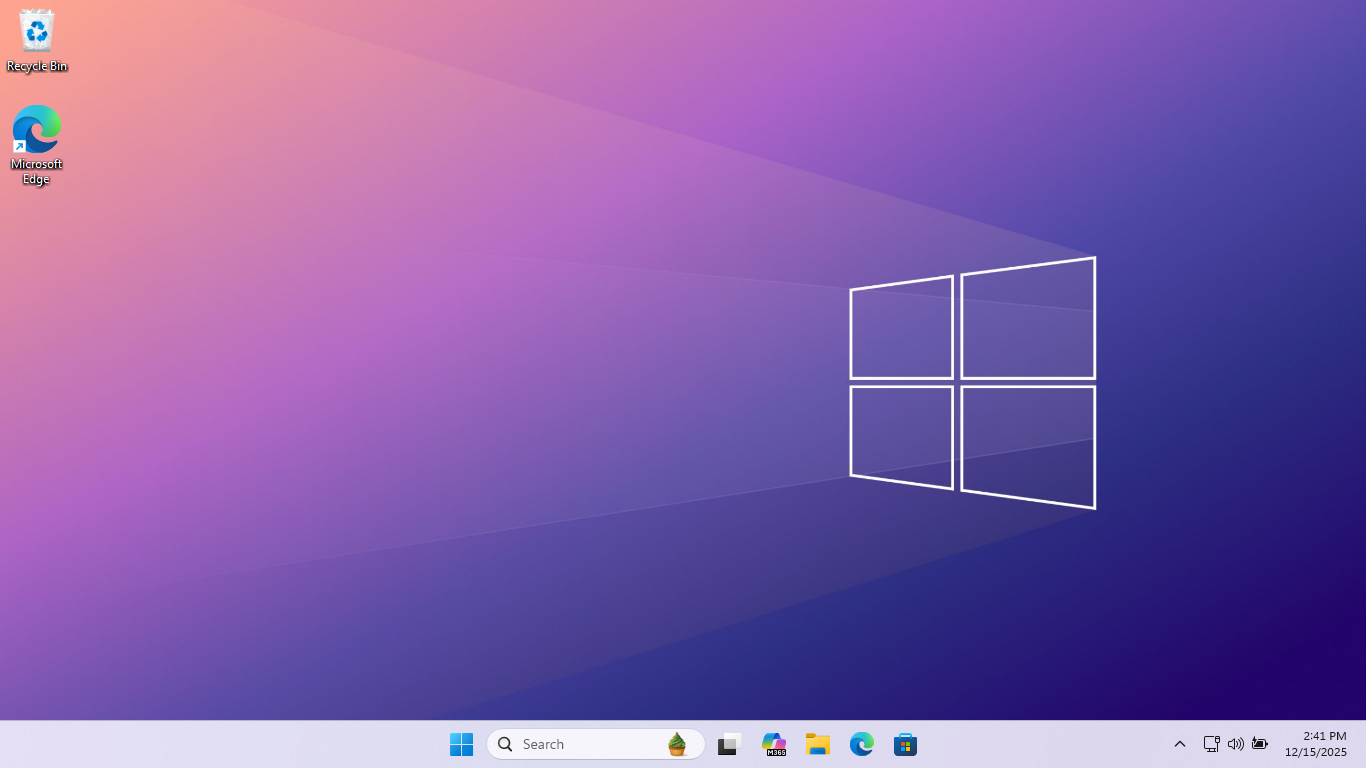Click the Recycle Bin text label
This screenshot has width=1366, height=768.
tap(37, 66)
